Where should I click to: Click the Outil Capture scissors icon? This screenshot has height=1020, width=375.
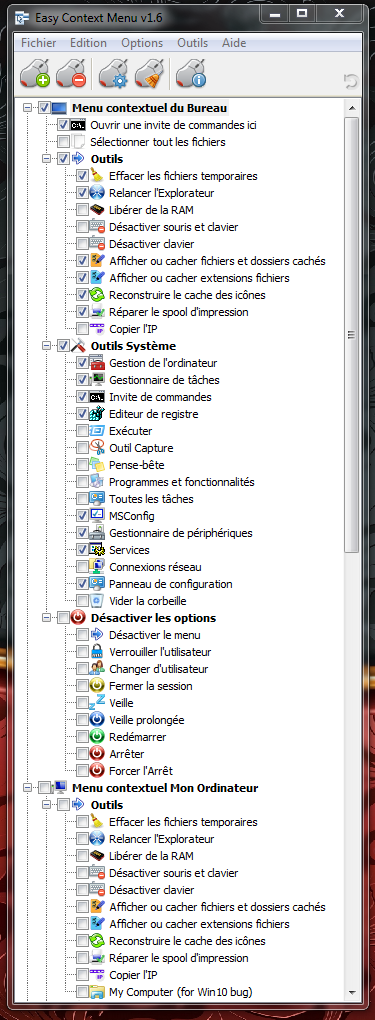[x=97, y=448]
